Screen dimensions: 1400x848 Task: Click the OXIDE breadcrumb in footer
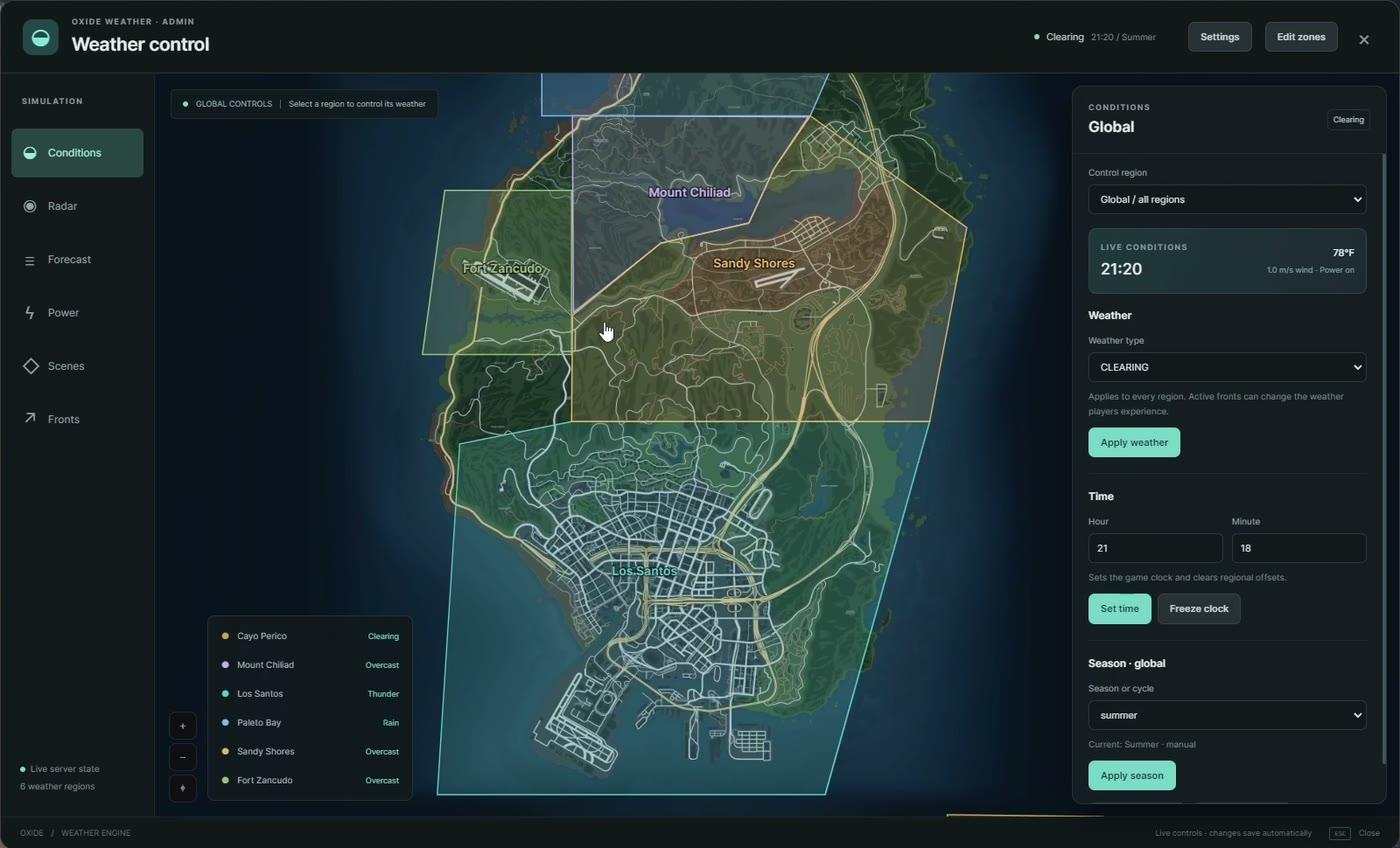coord(32,833)
